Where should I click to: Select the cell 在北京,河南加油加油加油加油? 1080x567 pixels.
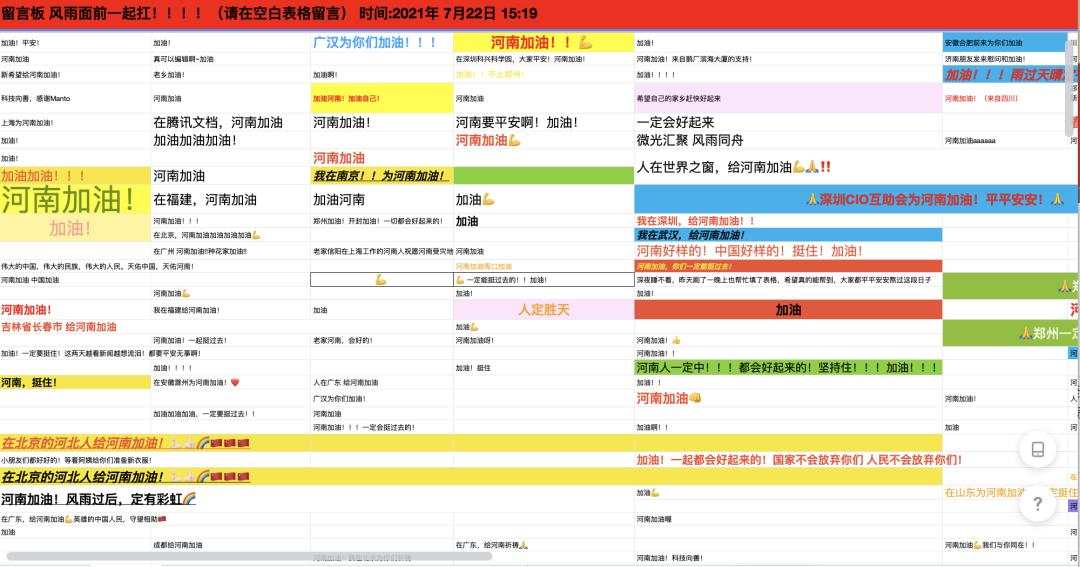pyautogui.click(x=231, y=235)
